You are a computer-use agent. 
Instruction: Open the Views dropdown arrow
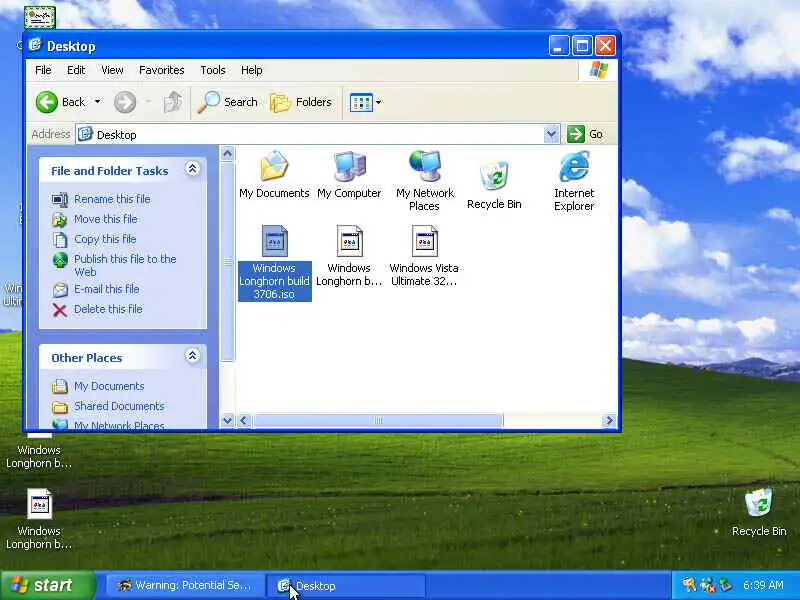[x=379, y=102]
